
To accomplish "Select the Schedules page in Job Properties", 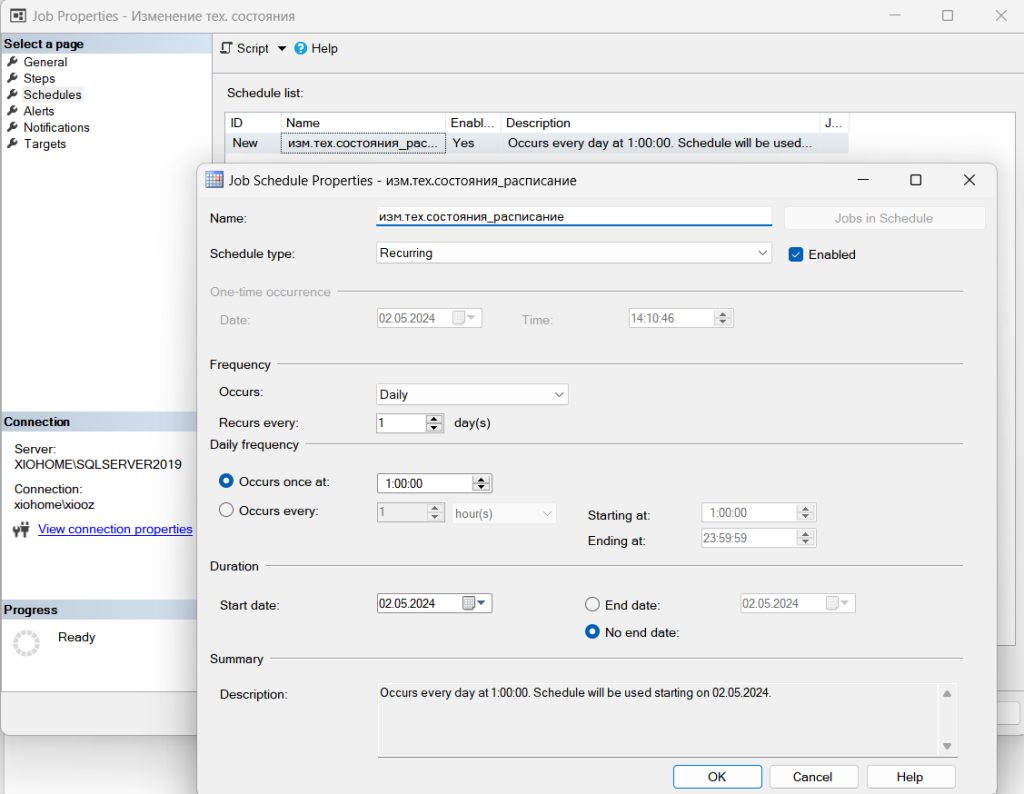I will [52, 95].
